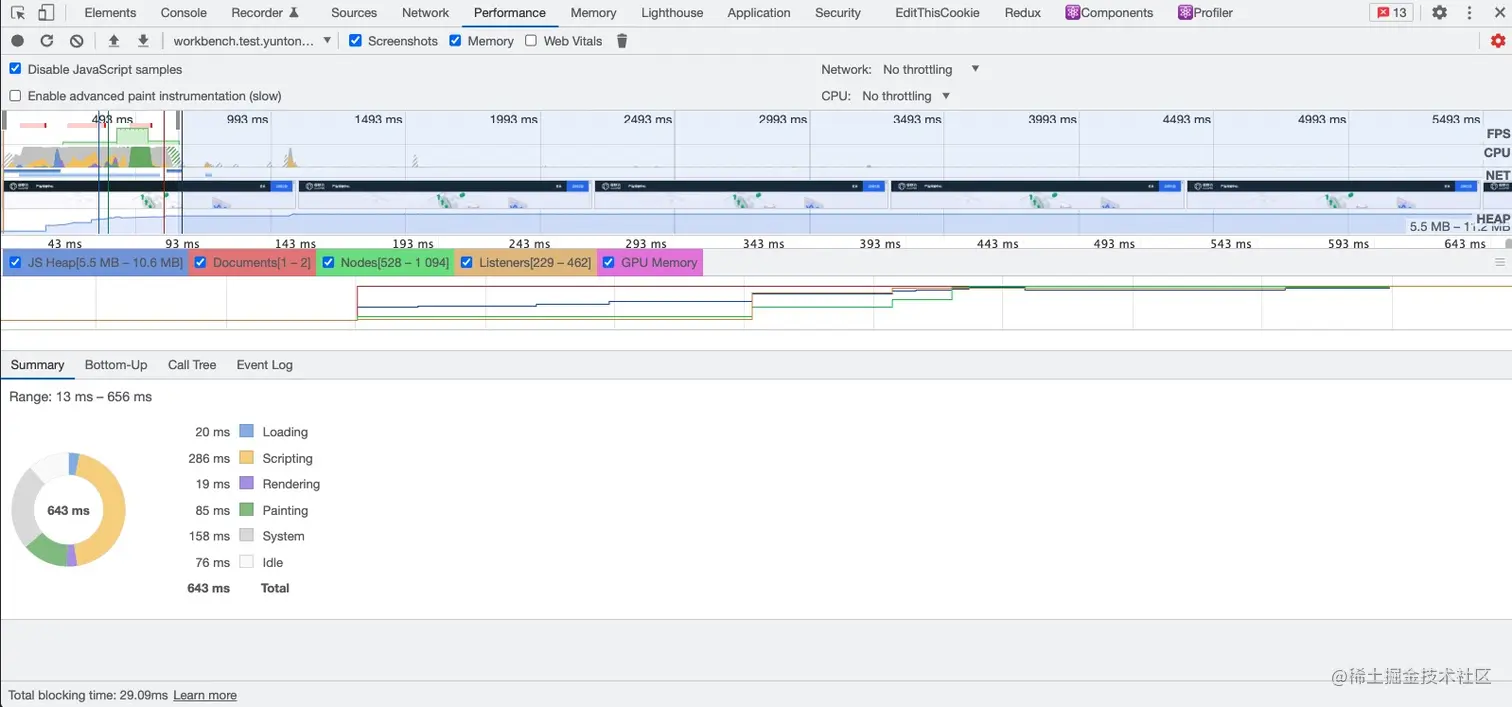The width and height of the screenshot is (1512, 707).
Task: Open the Security panel
Action: click(x=838, y=13)
